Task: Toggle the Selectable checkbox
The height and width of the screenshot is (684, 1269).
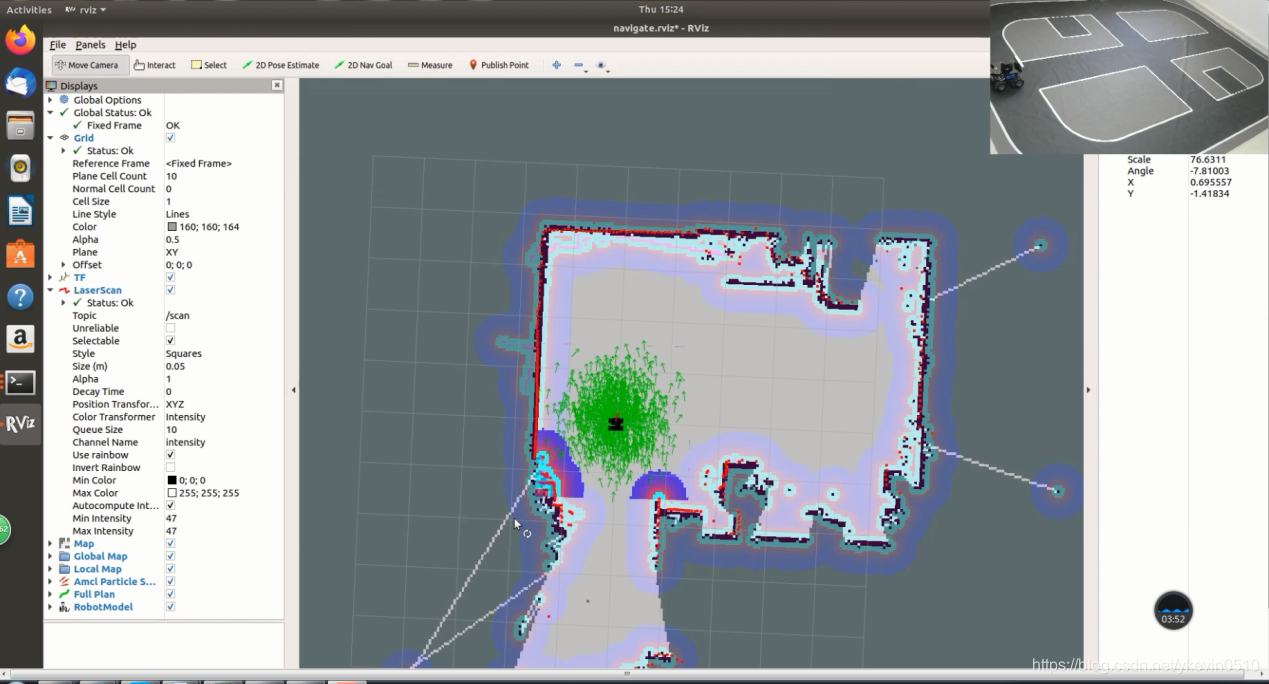Action: [x=170, y=341]
